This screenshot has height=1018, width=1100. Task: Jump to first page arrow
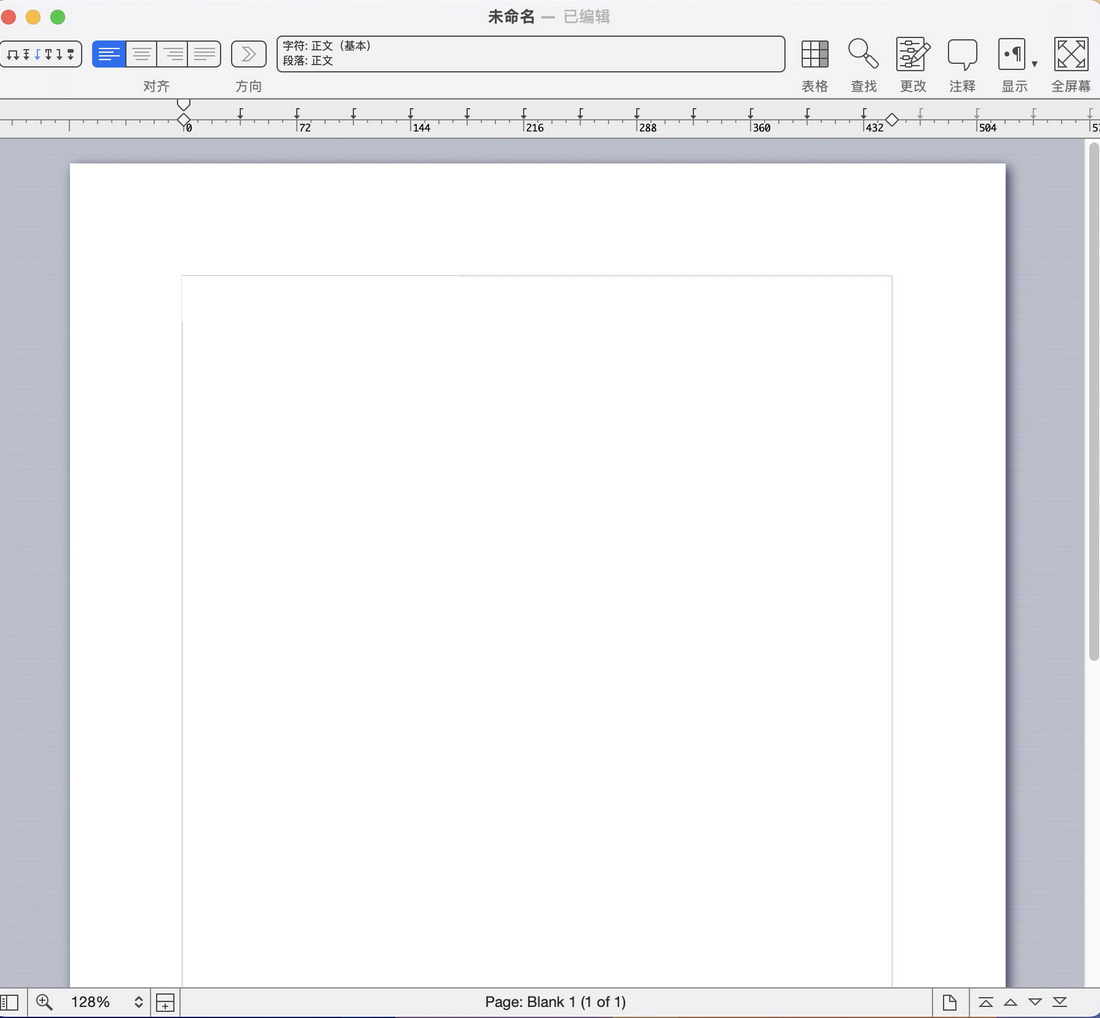pos(986,1002)
